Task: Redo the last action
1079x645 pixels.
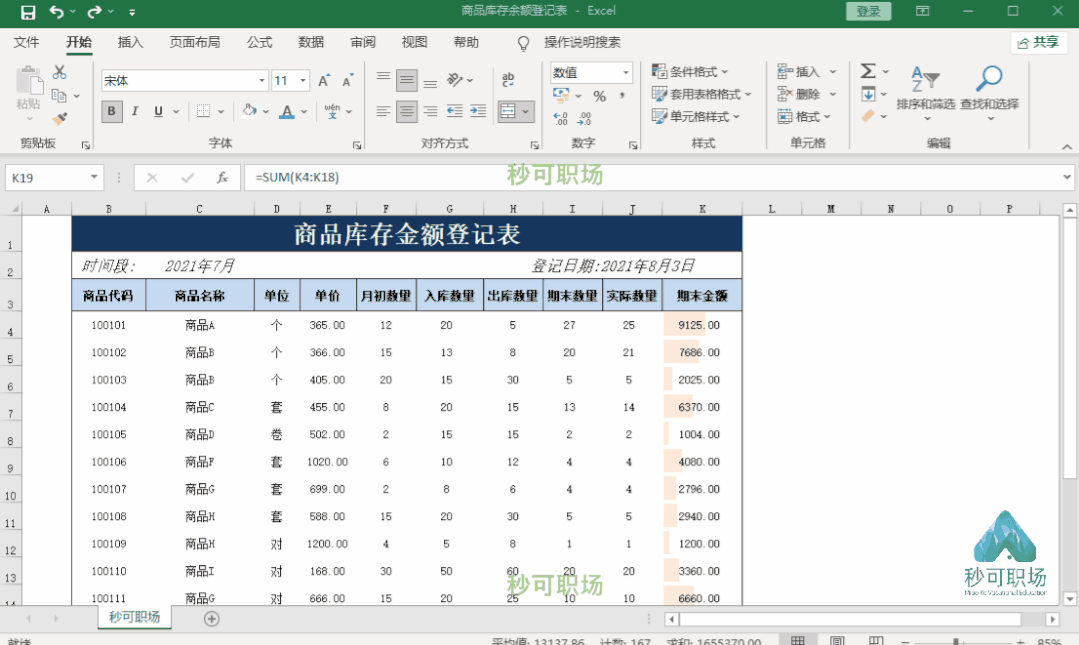Action: click(x=94, y=12)
